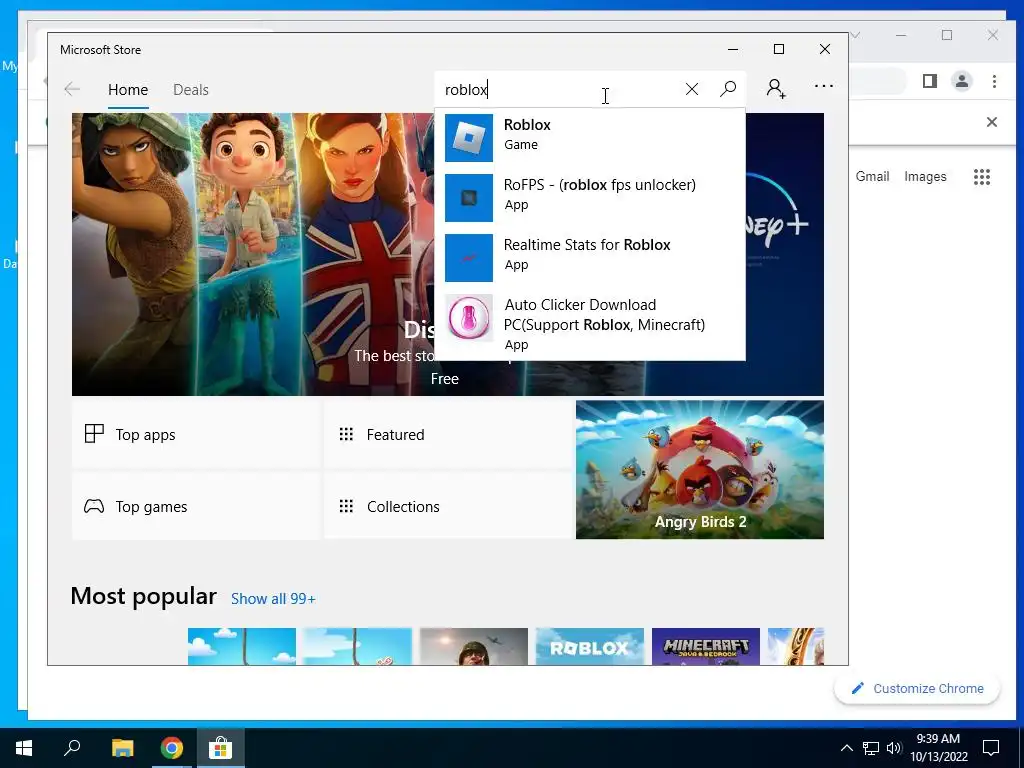1024x768 pixels.
Task: Open the Angry Birds 2 tile
Action: click(699, 470)
